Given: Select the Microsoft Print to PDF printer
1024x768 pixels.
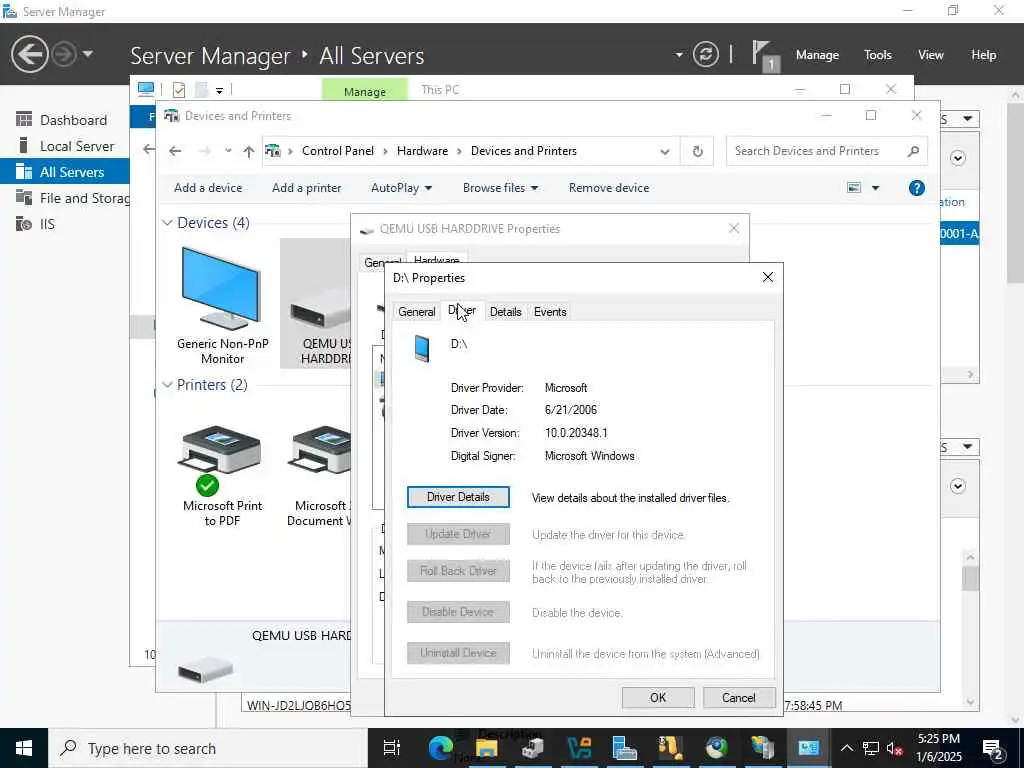Looking at the screenshot, I should point(222,475).
